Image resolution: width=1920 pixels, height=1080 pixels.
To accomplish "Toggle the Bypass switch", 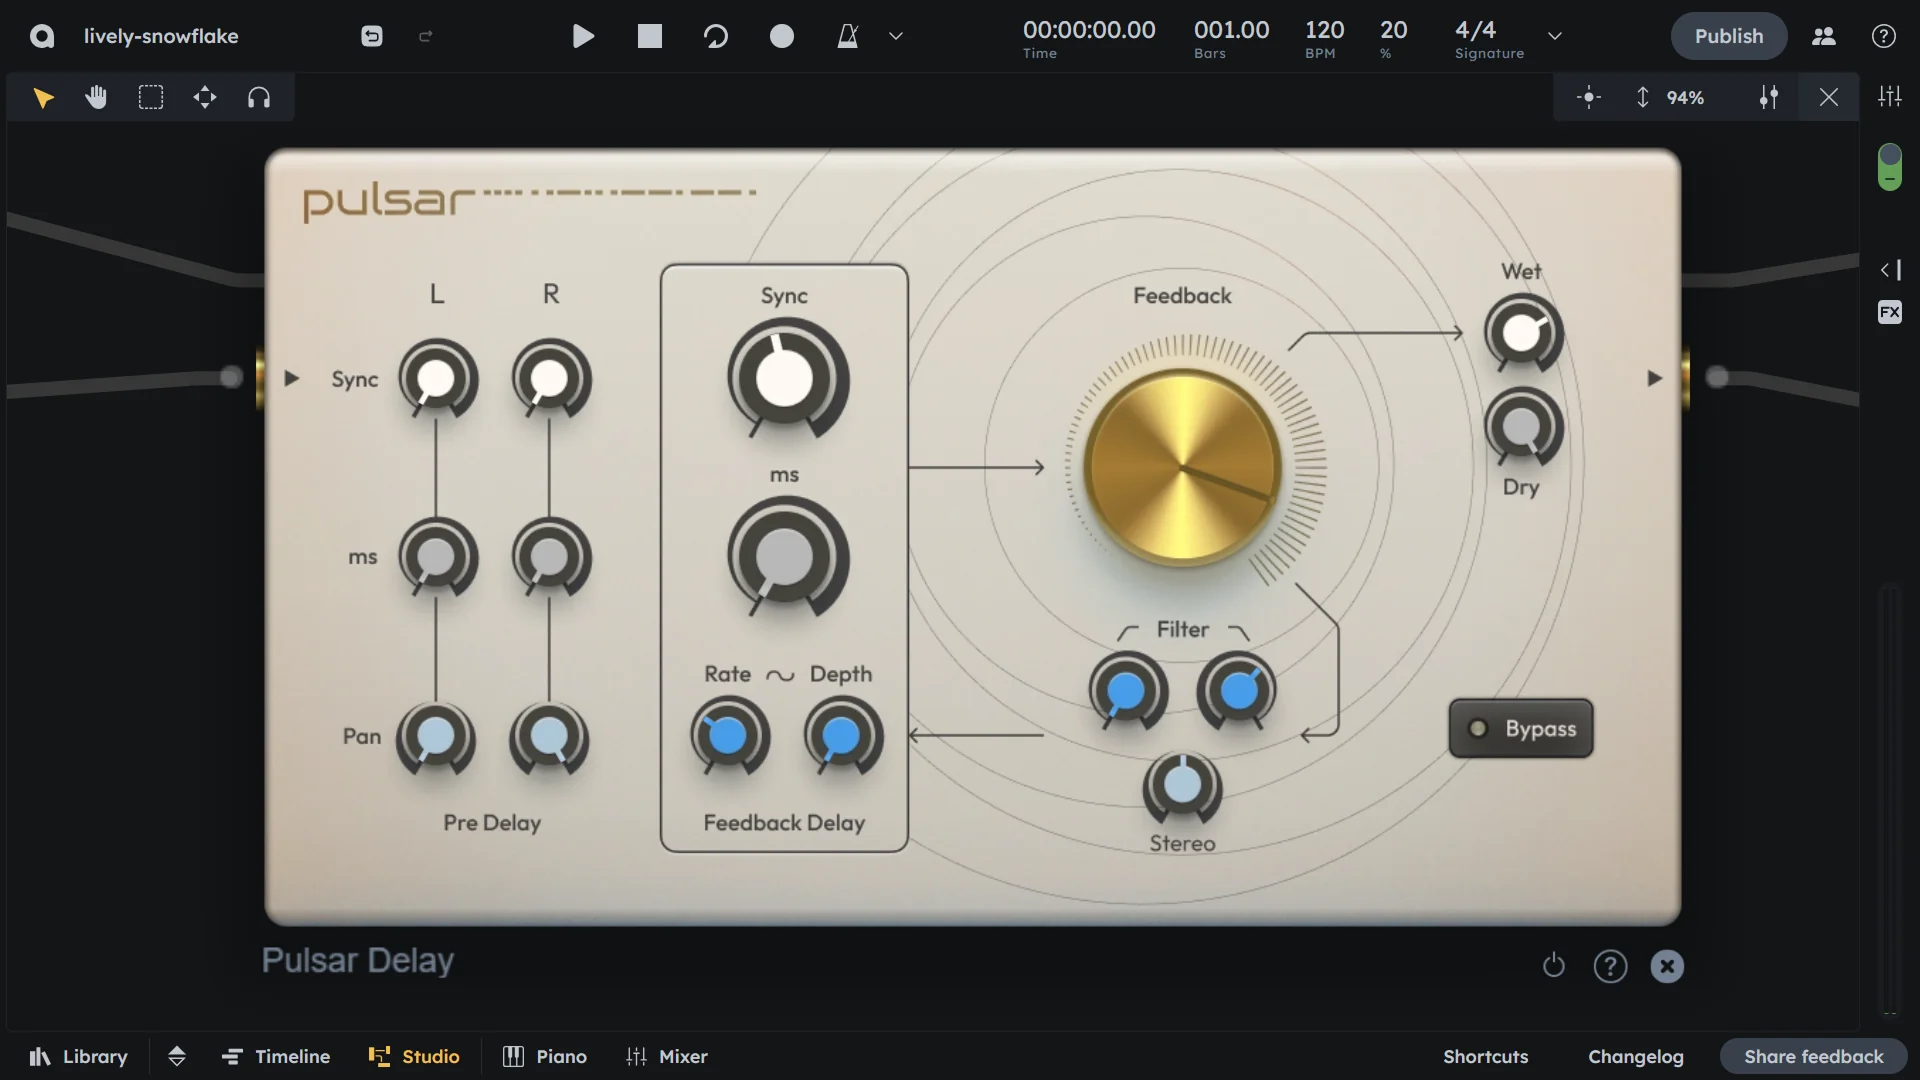I will click(x=1520, y=728).
